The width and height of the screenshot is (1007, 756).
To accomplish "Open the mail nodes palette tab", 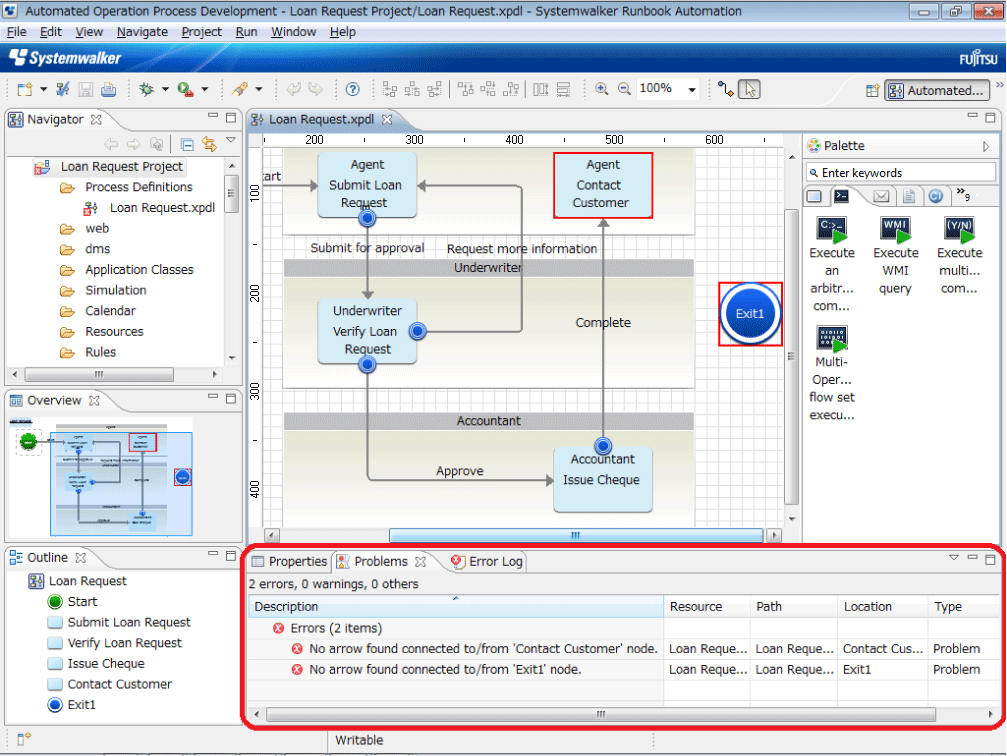I will [881, 196].
